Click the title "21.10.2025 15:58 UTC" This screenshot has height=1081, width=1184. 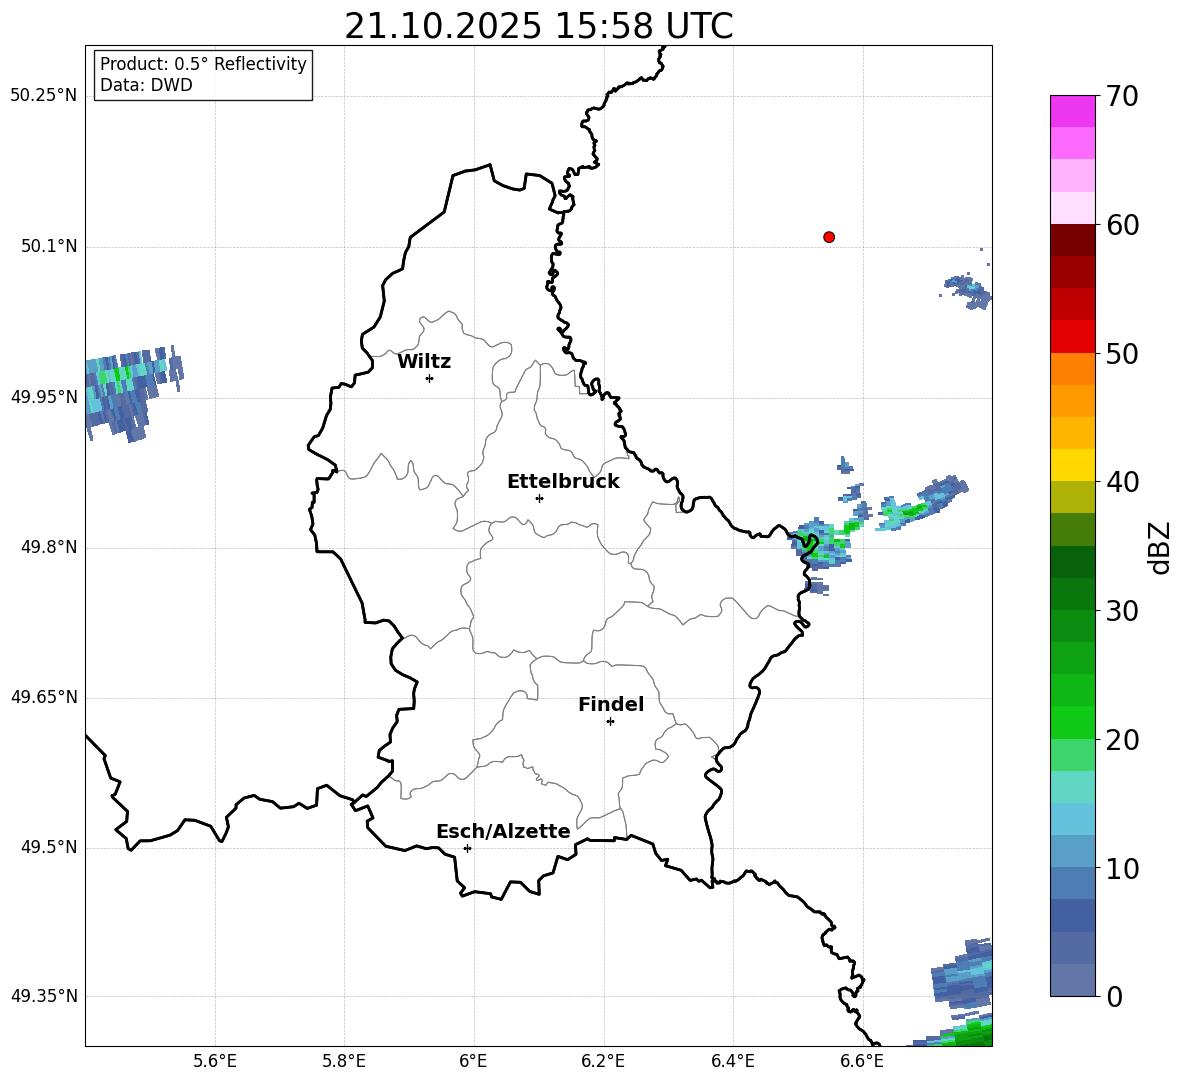pos(538,26)
